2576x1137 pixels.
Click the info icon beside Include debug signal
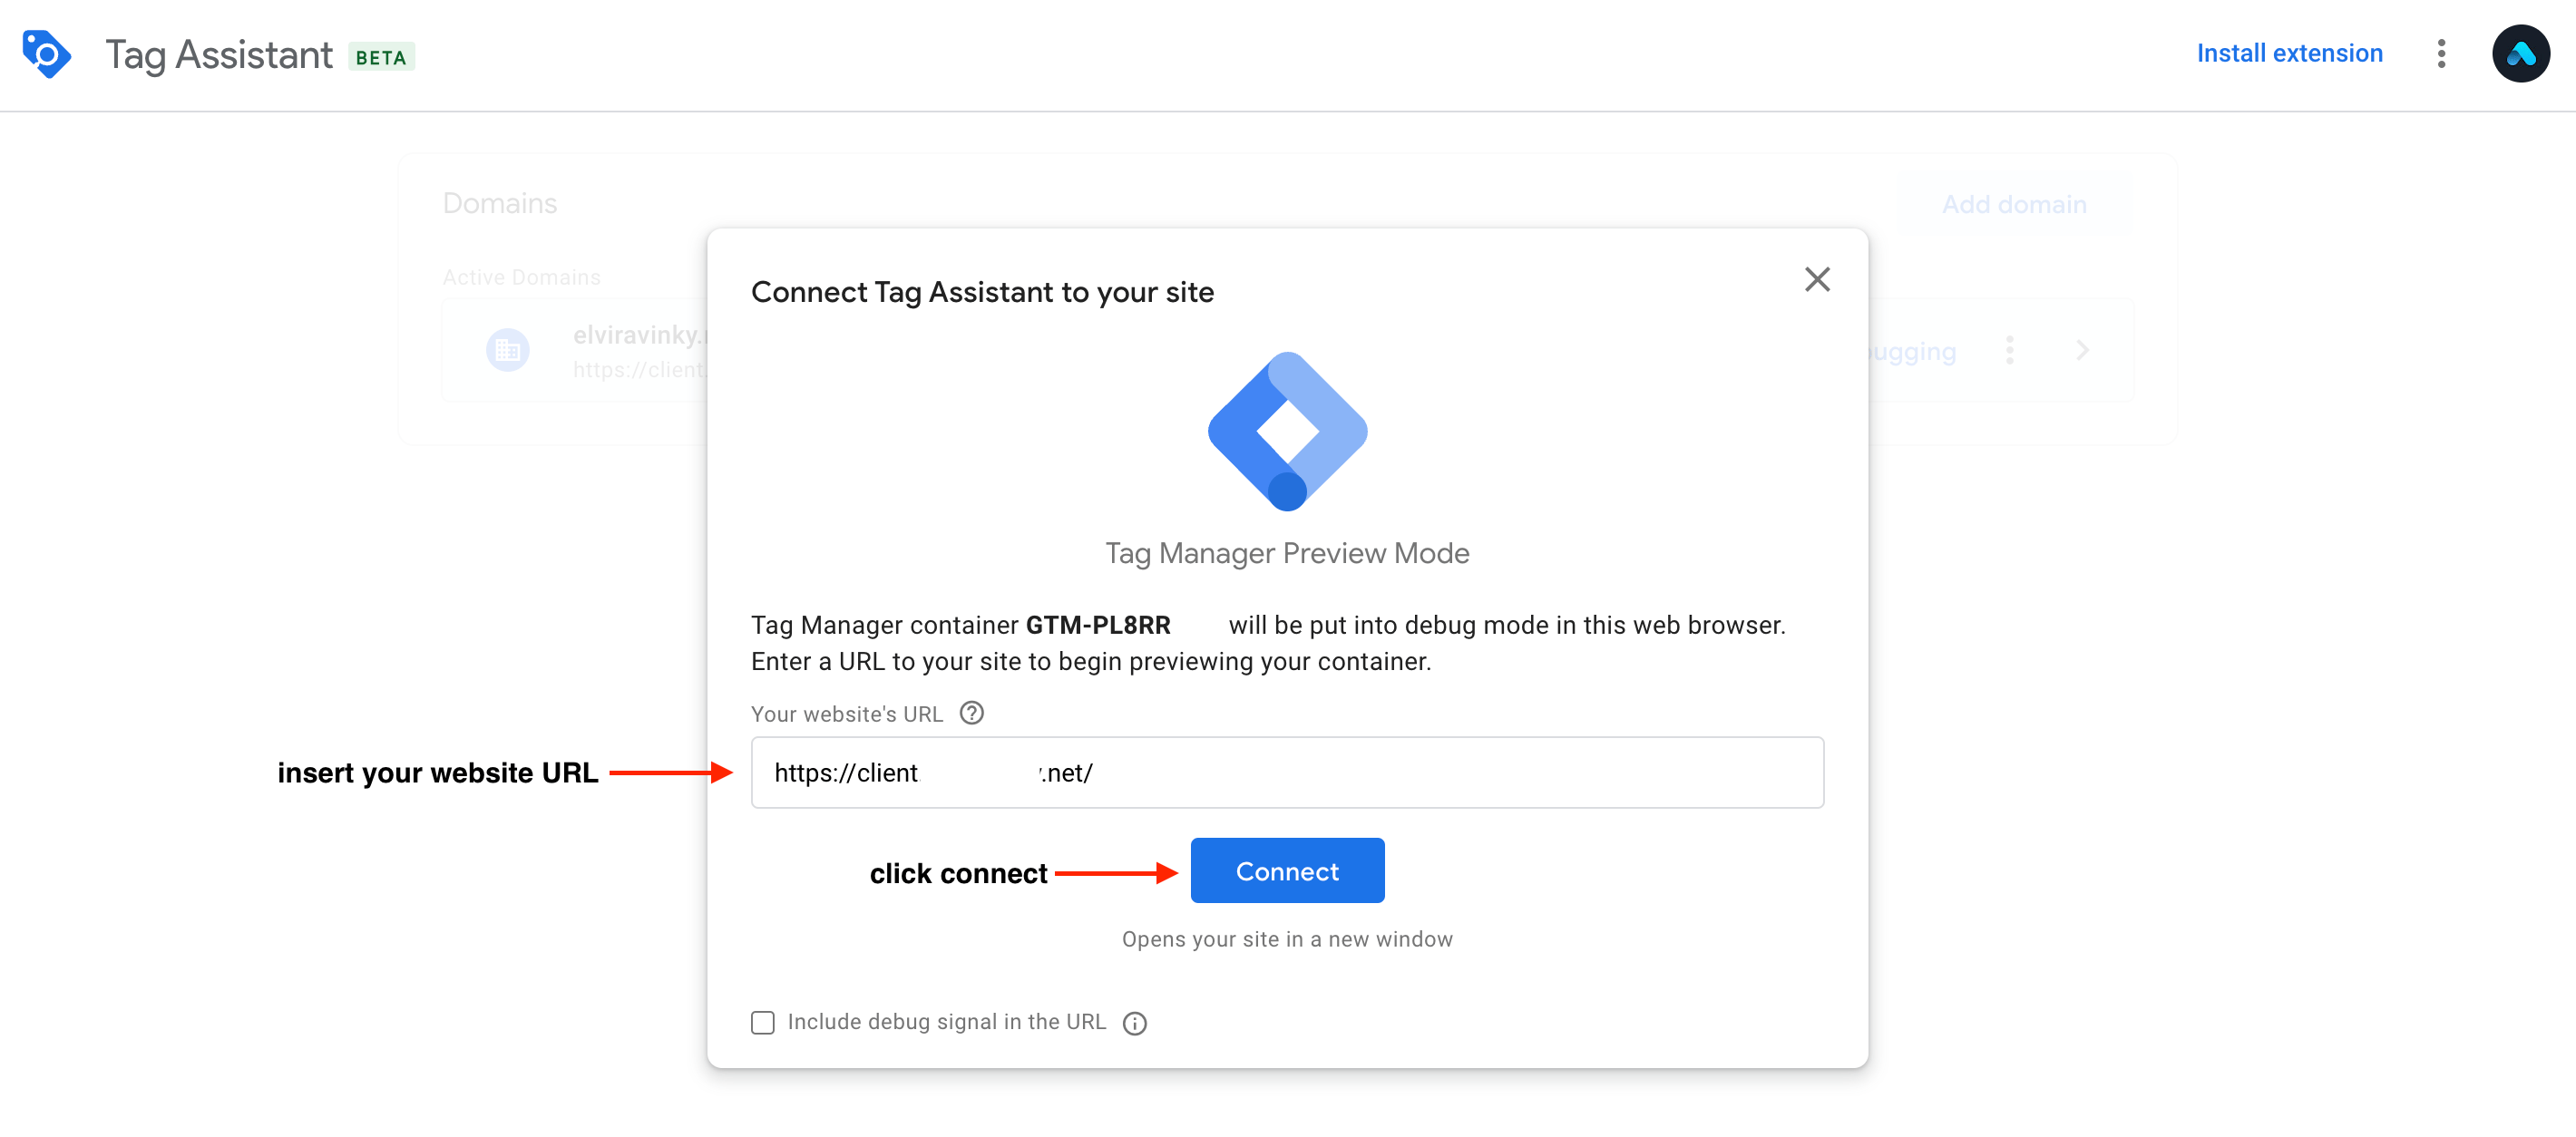point(1134,1023)
